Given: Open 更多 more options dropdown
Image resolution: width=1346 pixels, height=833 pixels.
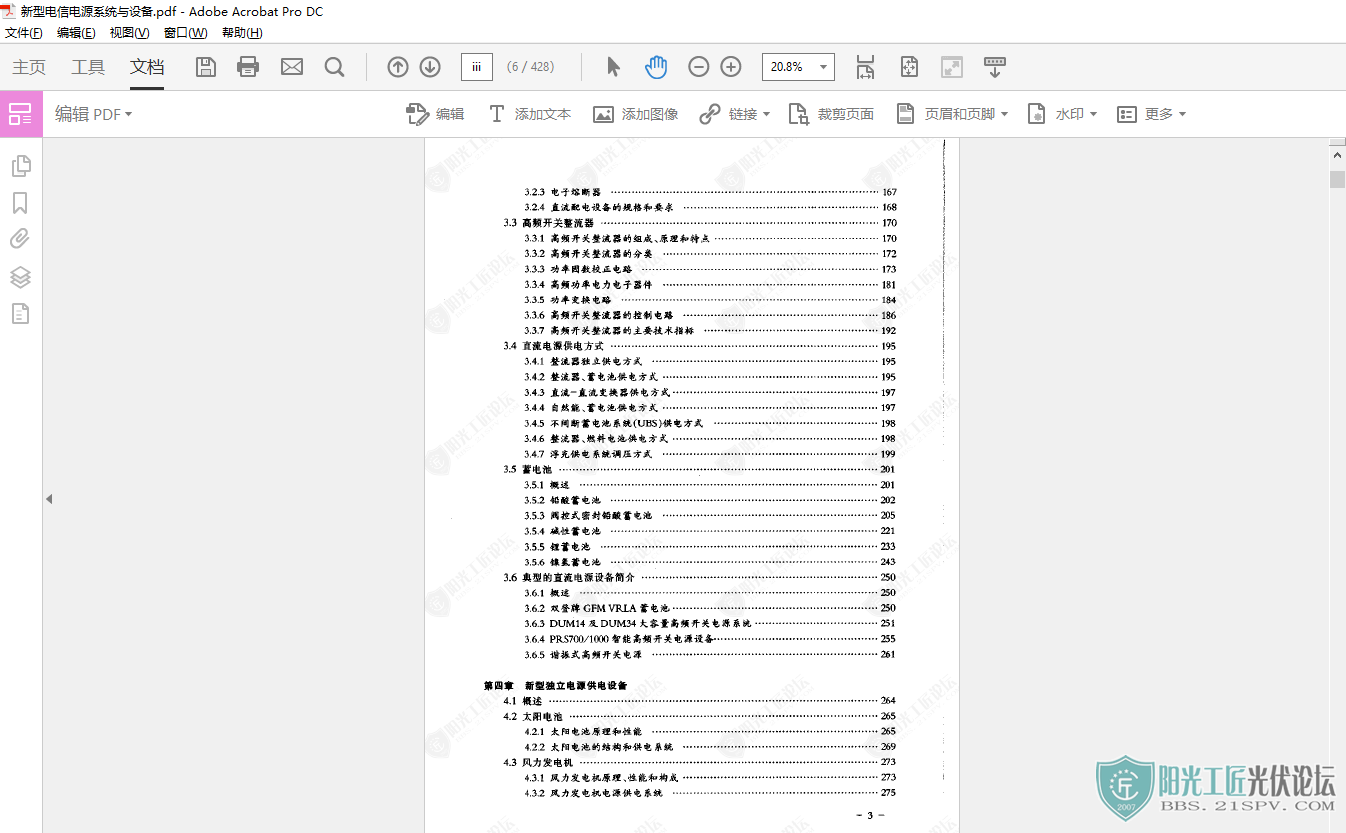Looking at the screenshot, I should click(x=1151, y=114).
